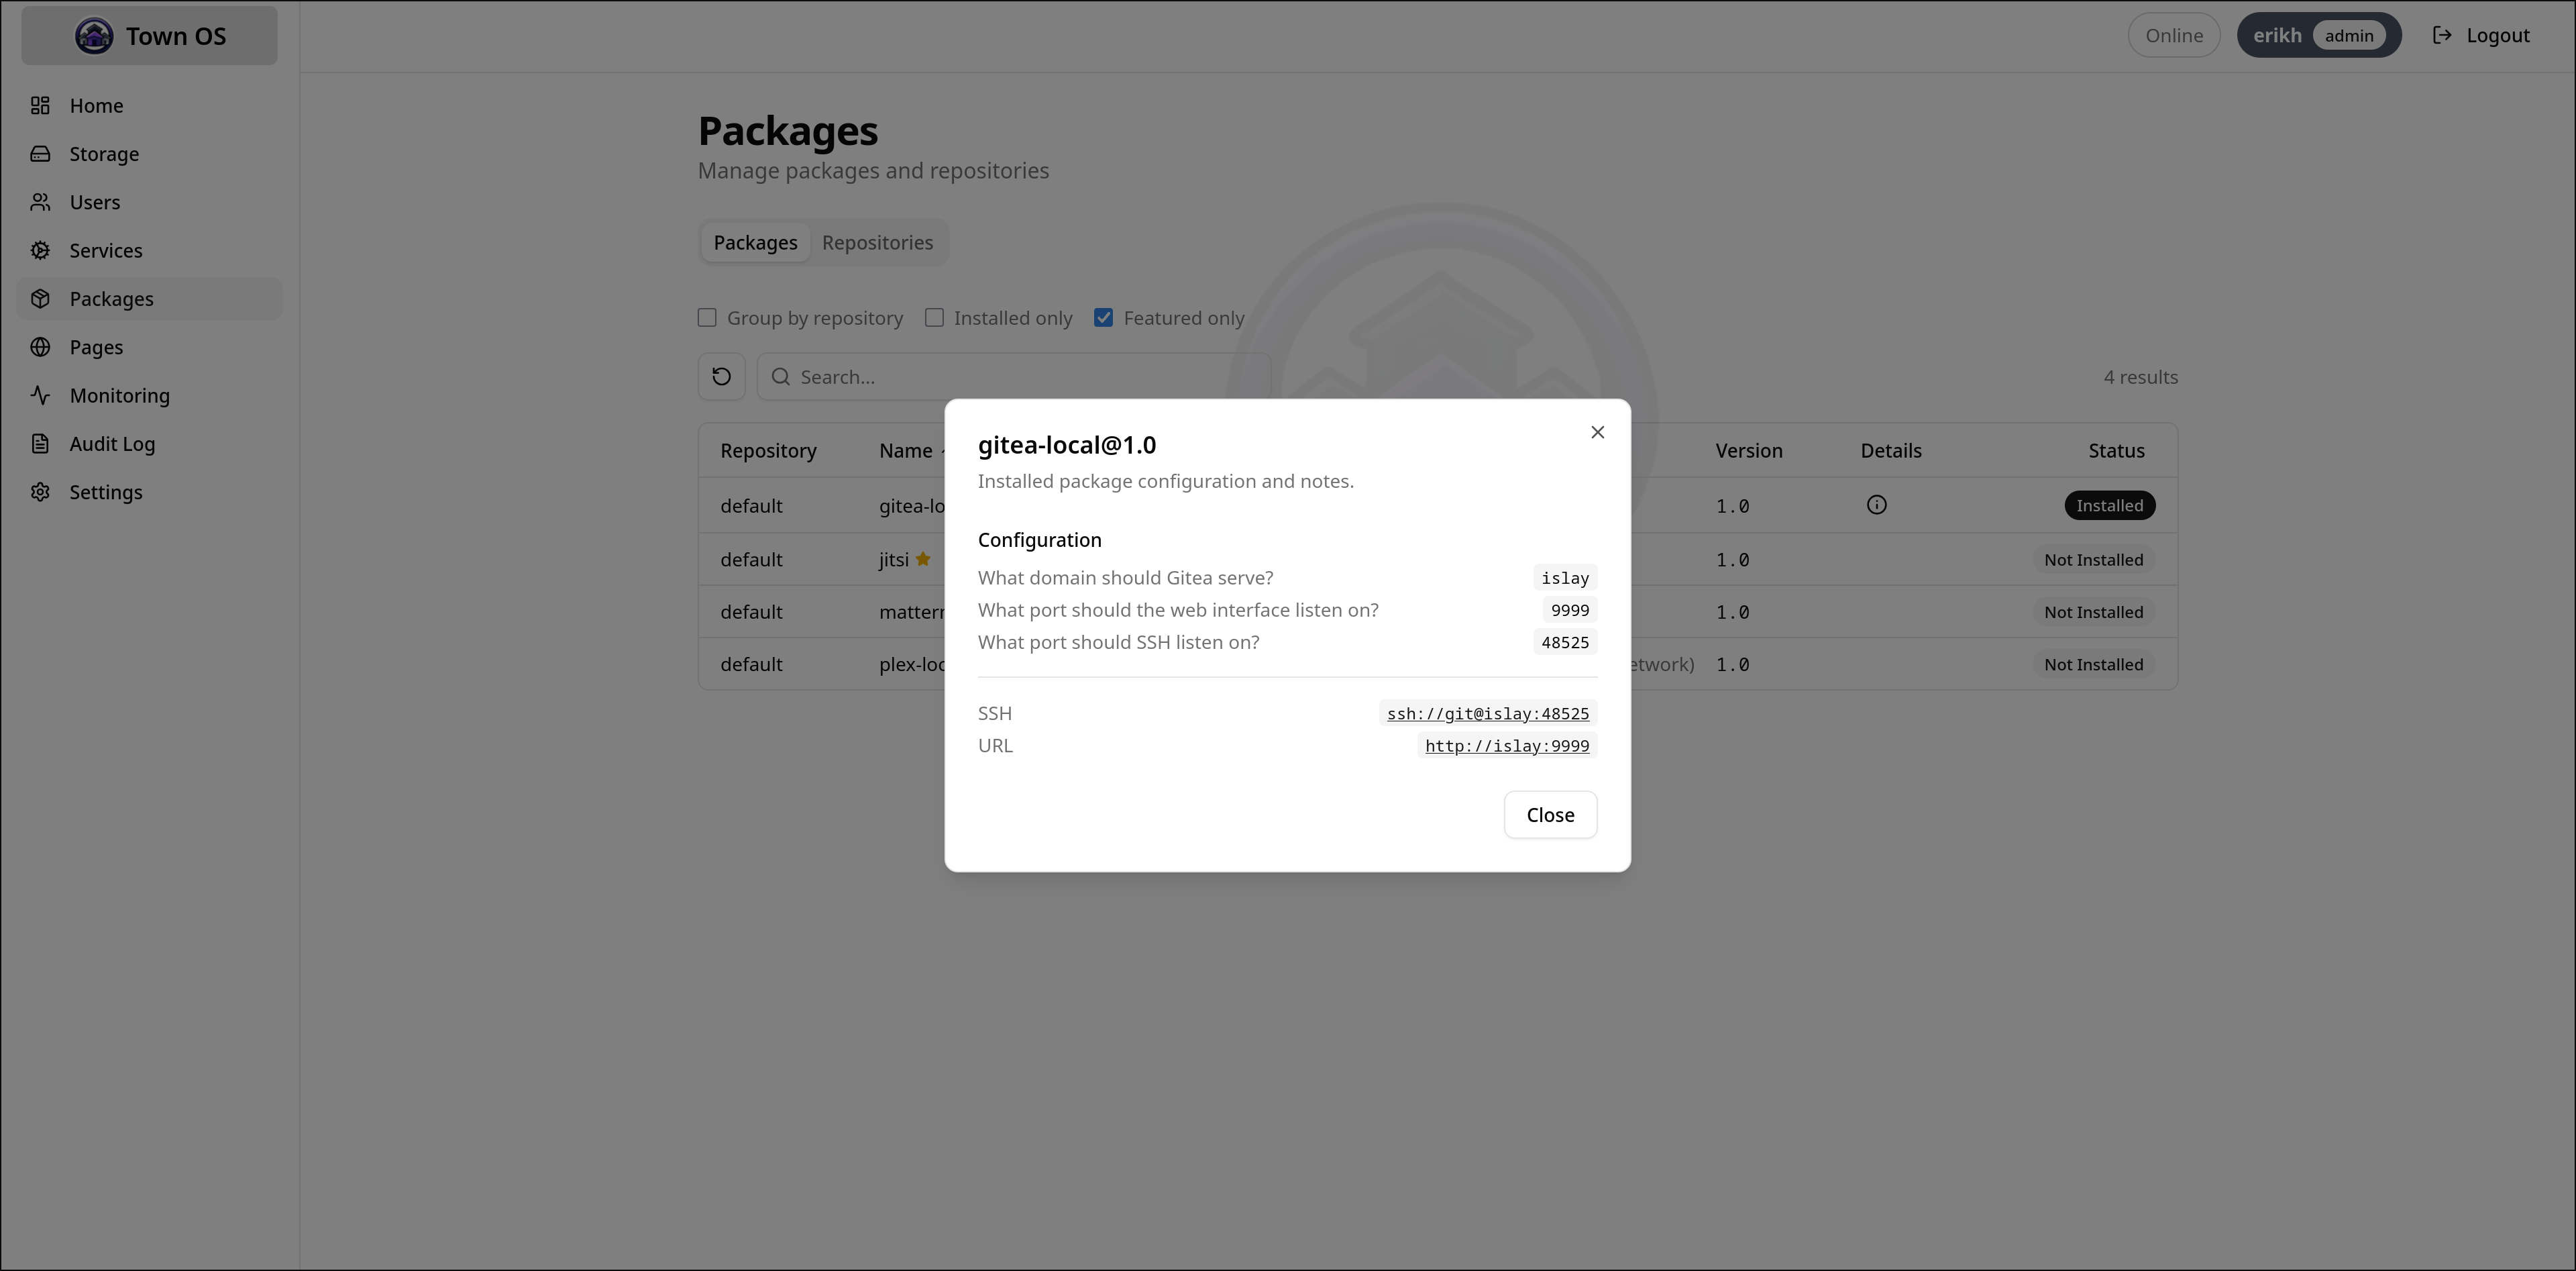This screenshot has width=2576, height=1271.
Task: Switch to the Repositories tab
Action: (x=877, y=243)
